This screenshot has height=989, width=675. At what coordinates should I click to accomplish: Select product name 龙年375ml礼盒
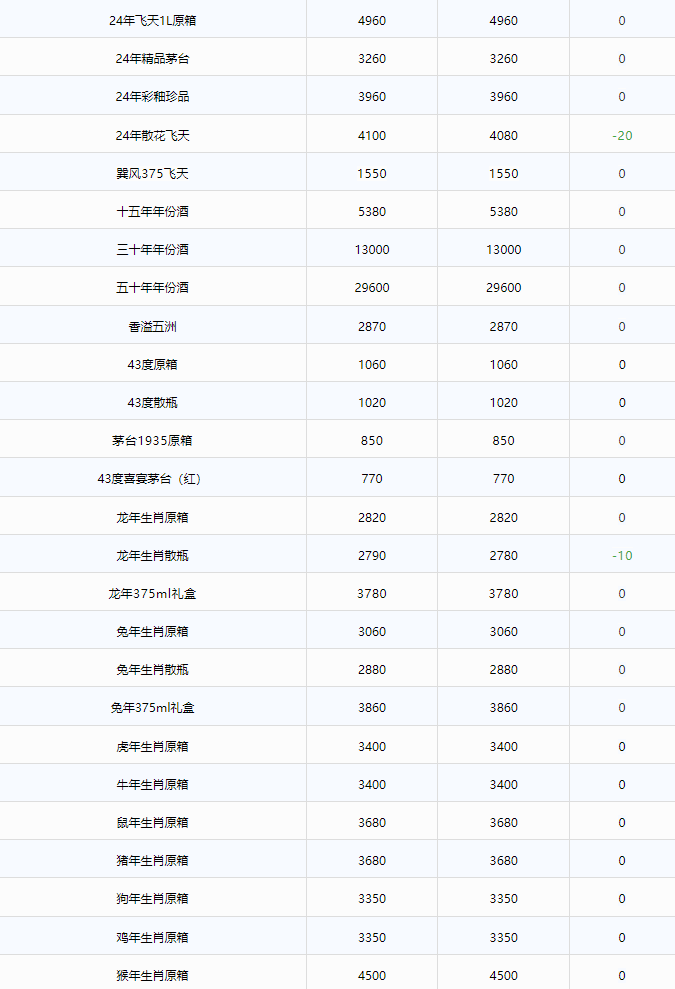click(153, 594)
